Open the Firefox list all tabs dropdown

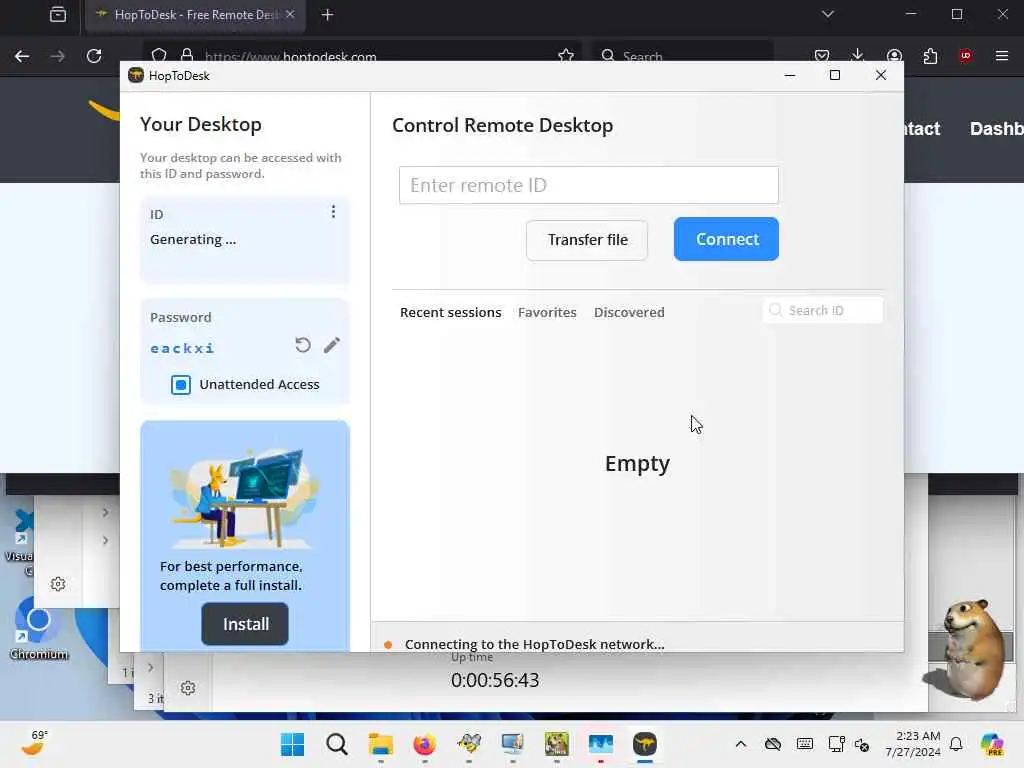pos(827,14)
